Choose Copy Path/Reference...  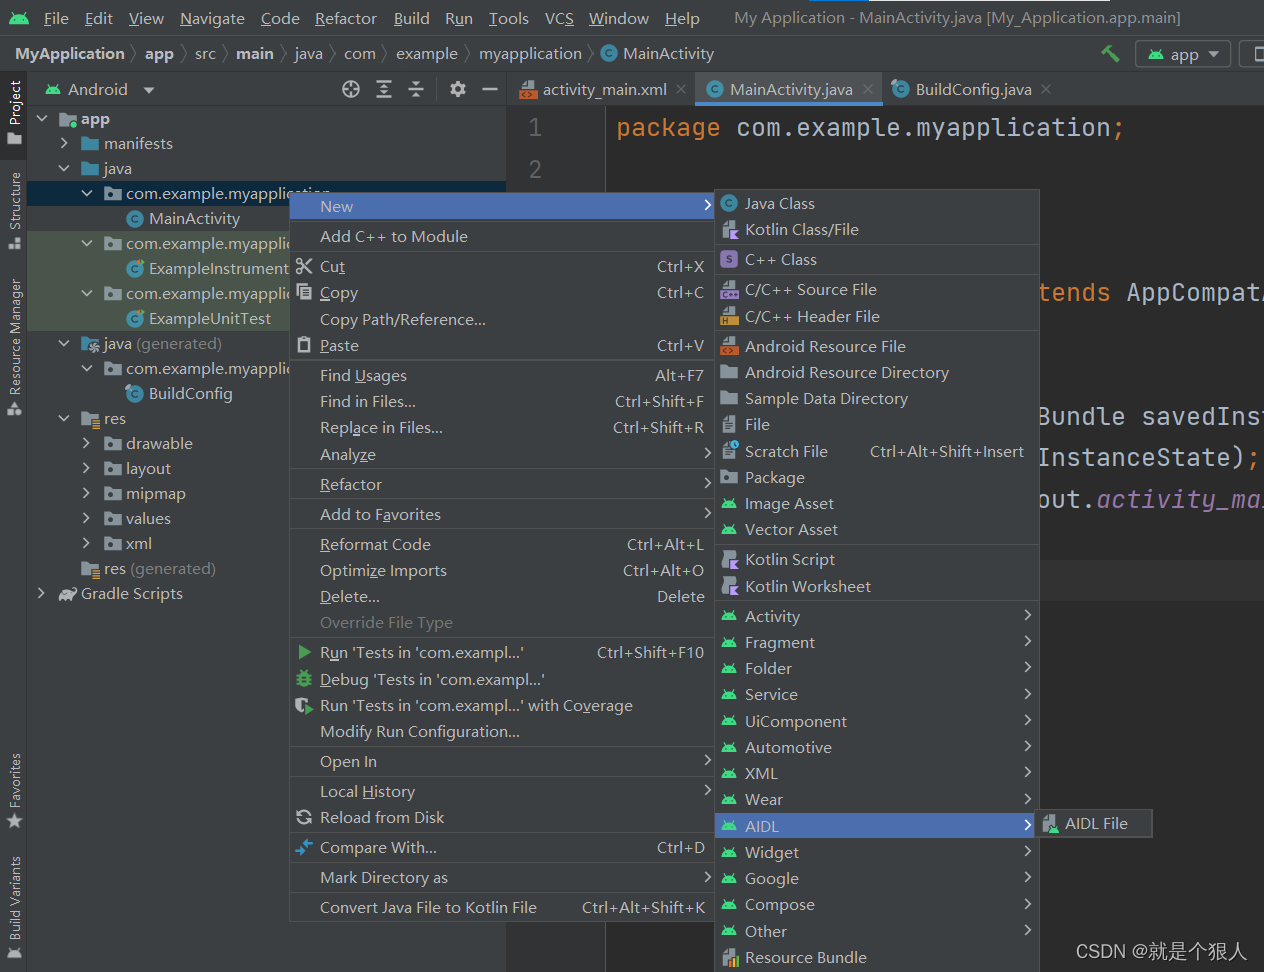click(502, 319)
